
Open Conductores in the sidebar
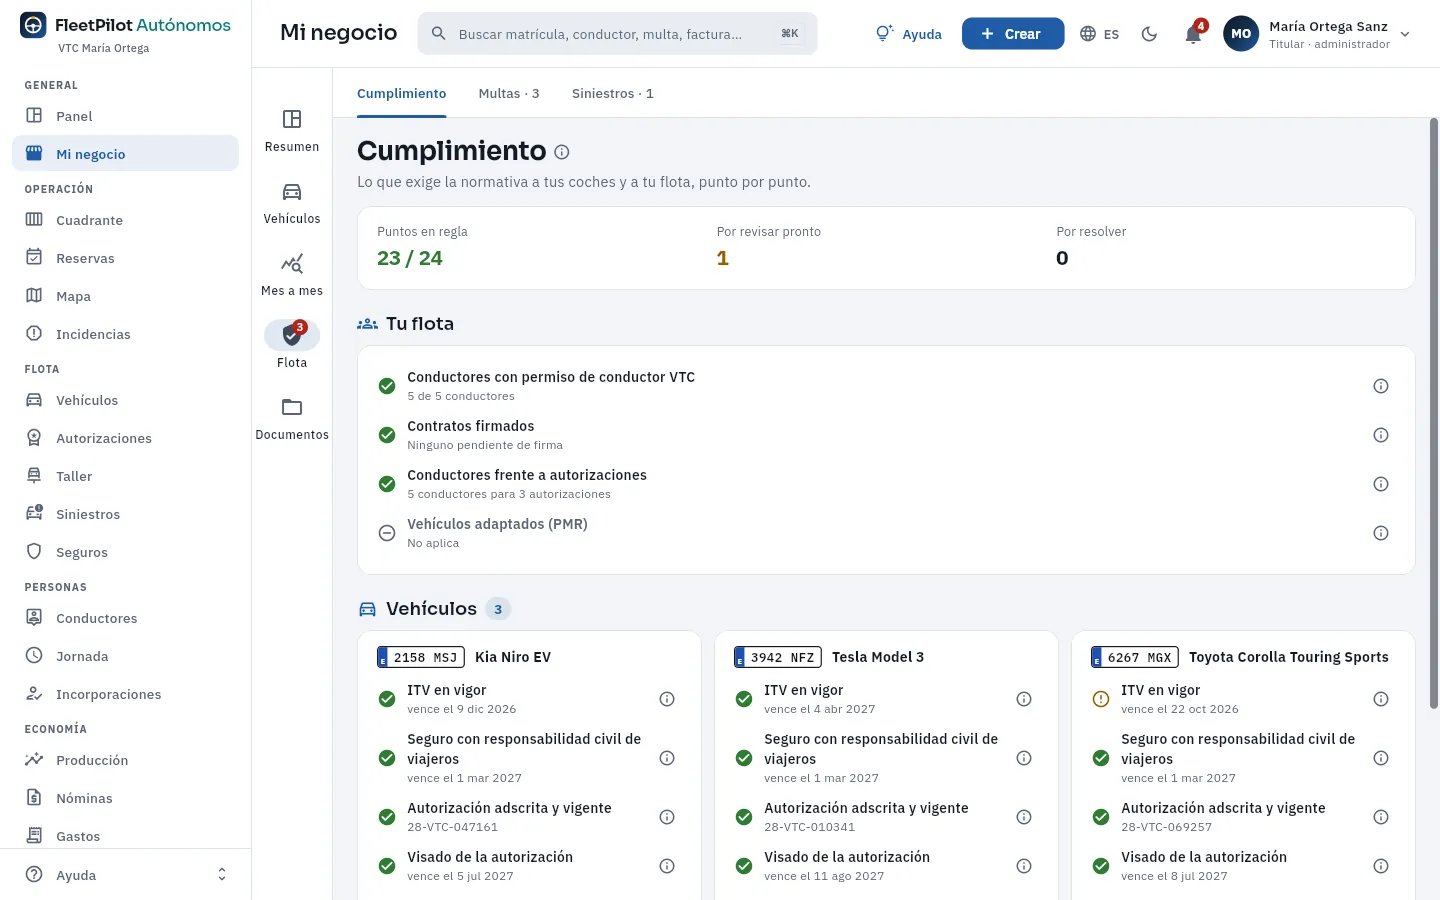point(125,618)
